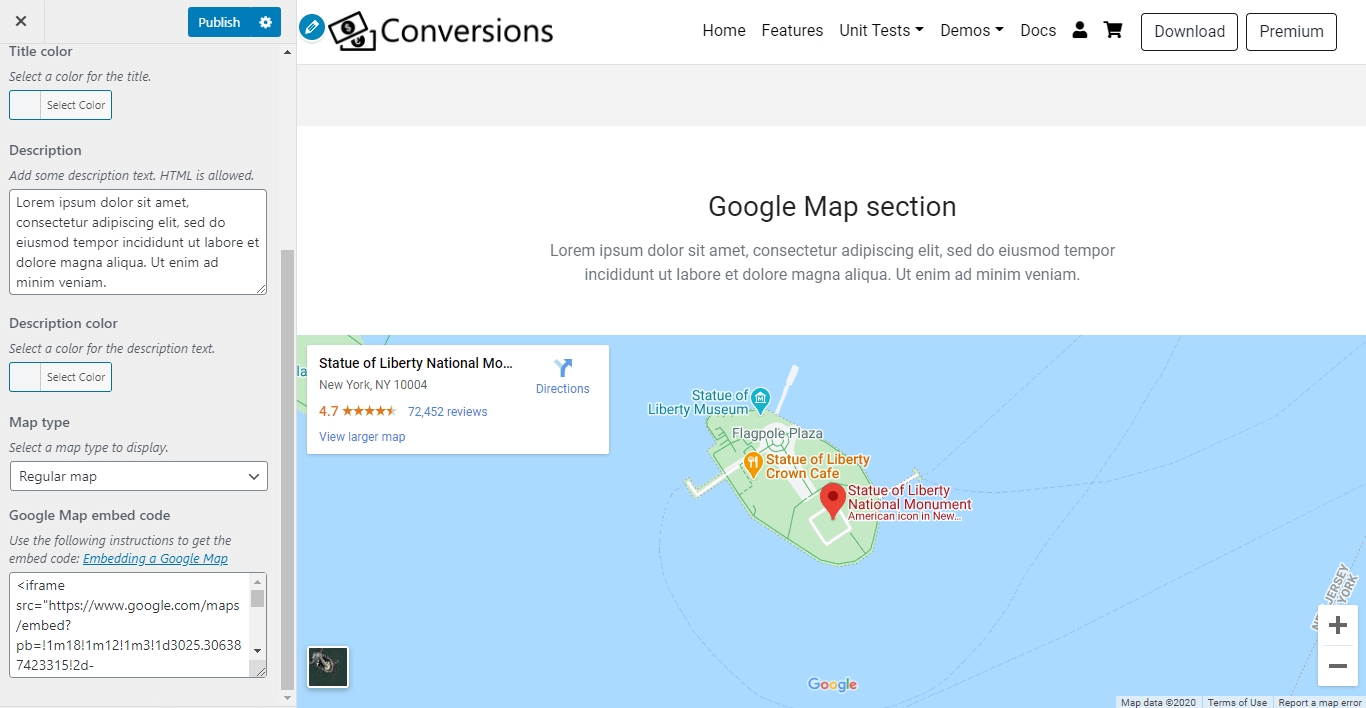Image resolution: width=1366 pixels, height=708 pixels.
Task: Open the Embedding a Google Map link
Action: 155,559
